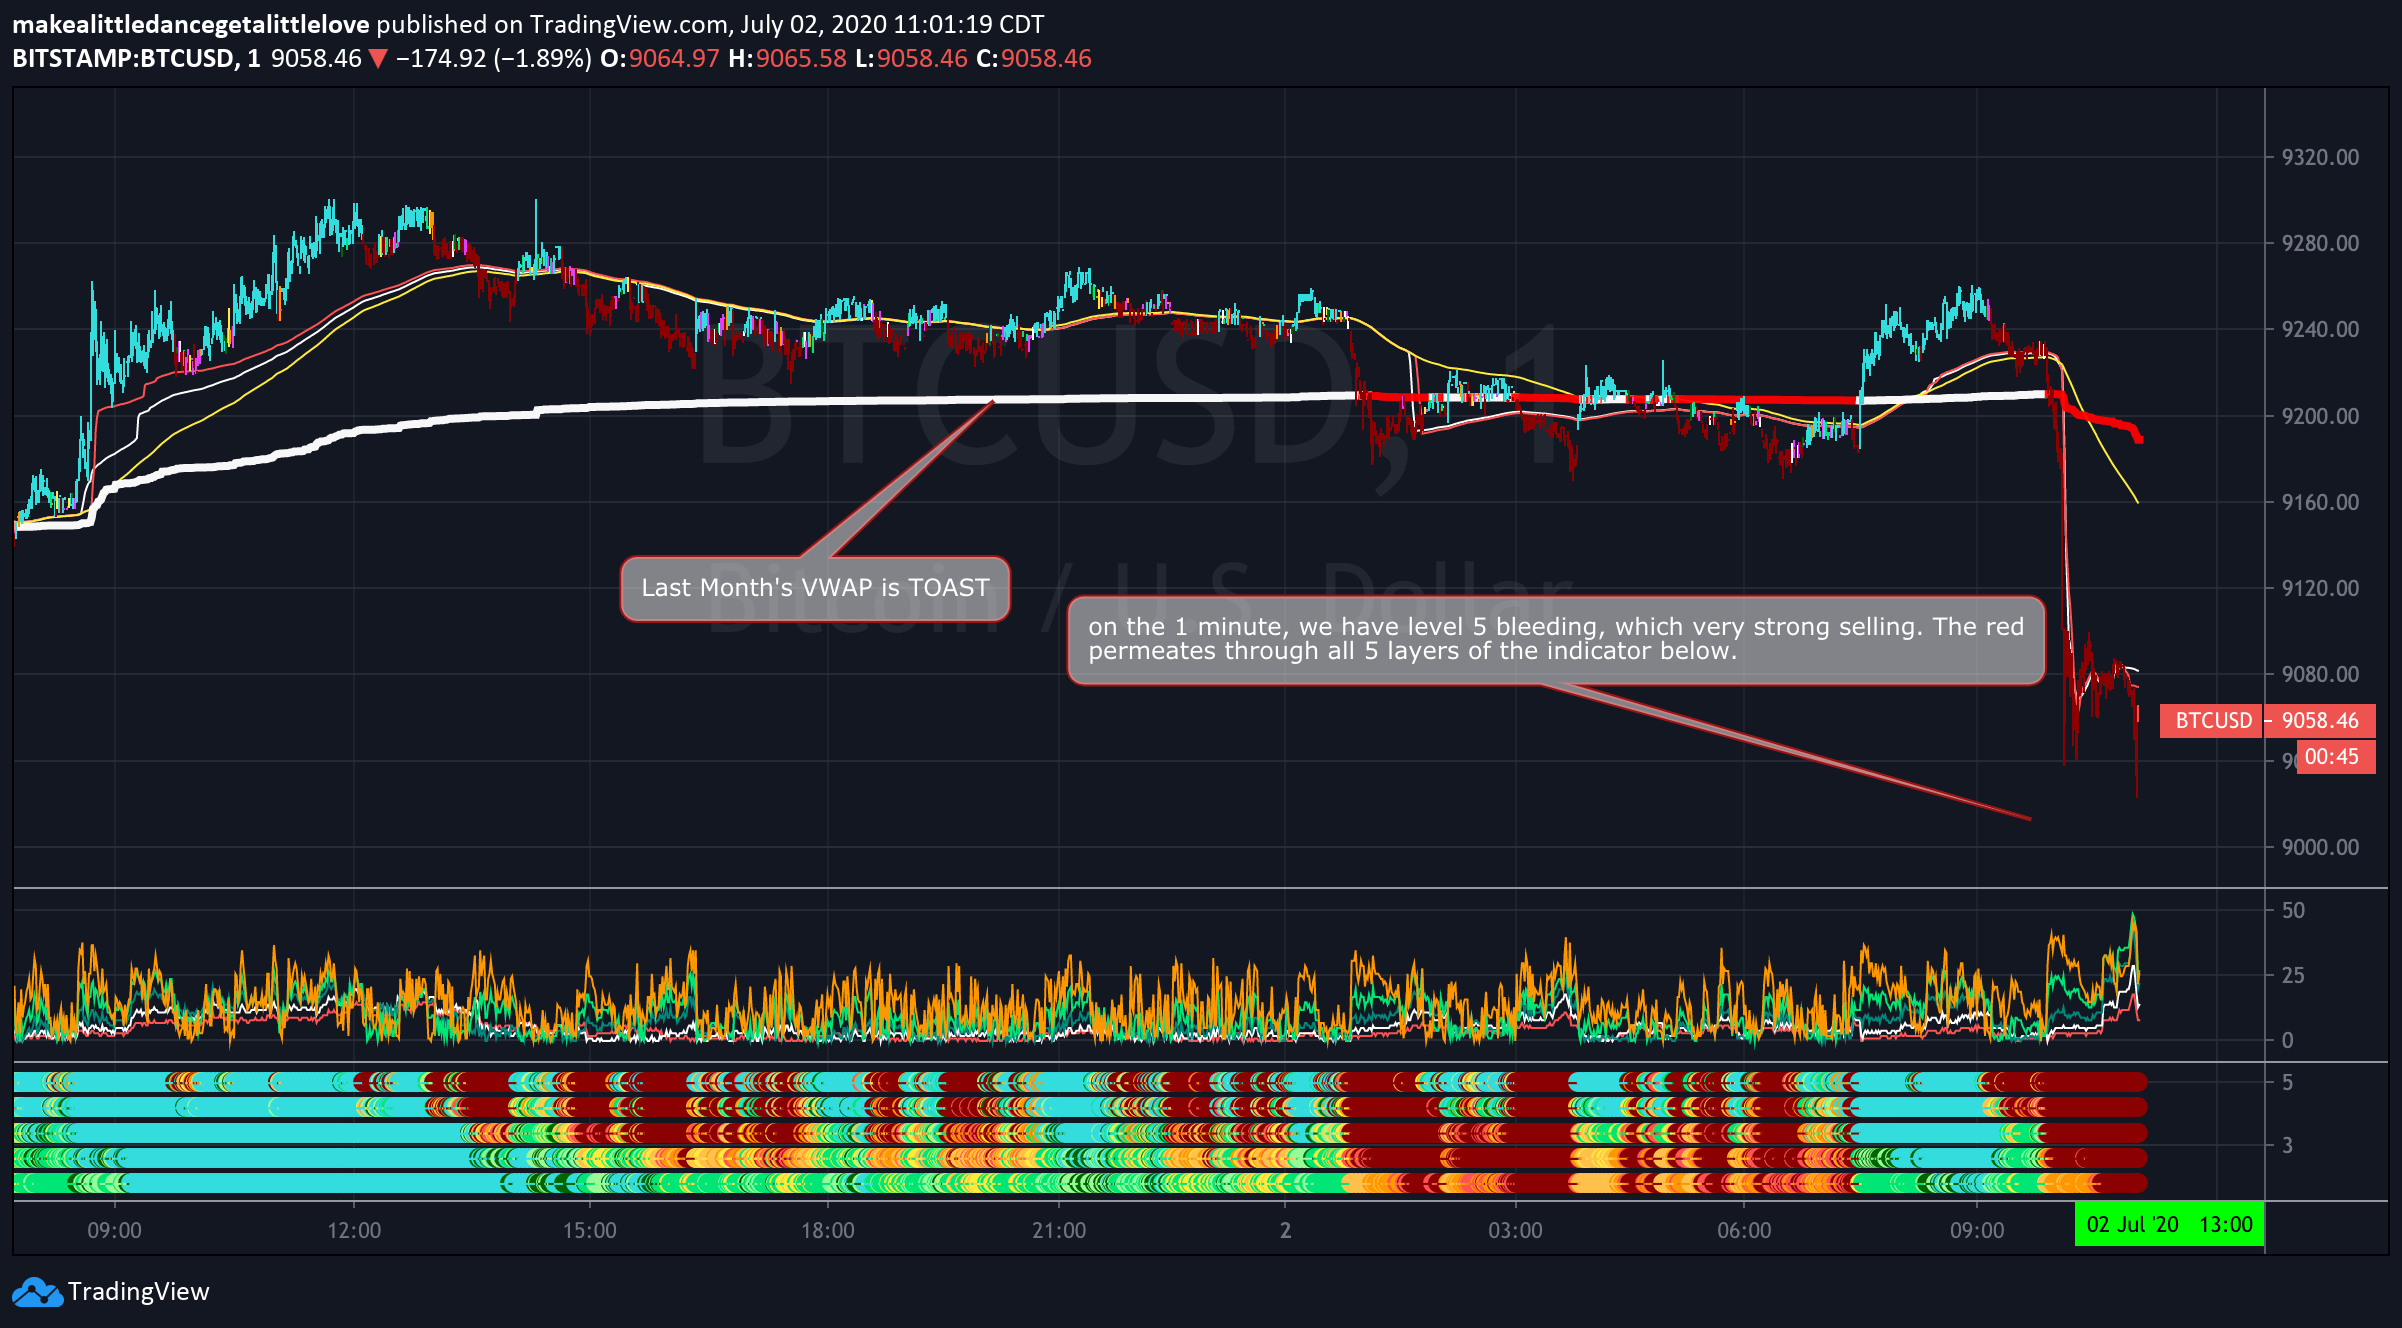Click the 9320.00 price axis label
2402x1328 pixels.
pyautogui.click(x=2320, y=157)
